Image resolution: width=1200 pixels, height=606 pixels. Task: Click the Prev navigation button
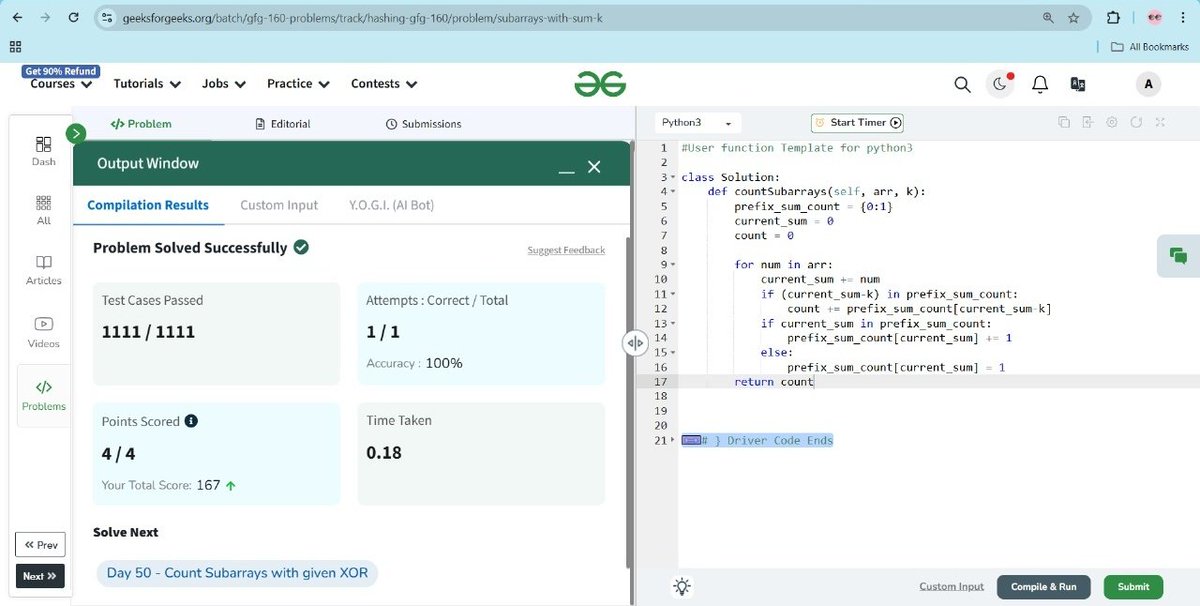click(40, 545)
